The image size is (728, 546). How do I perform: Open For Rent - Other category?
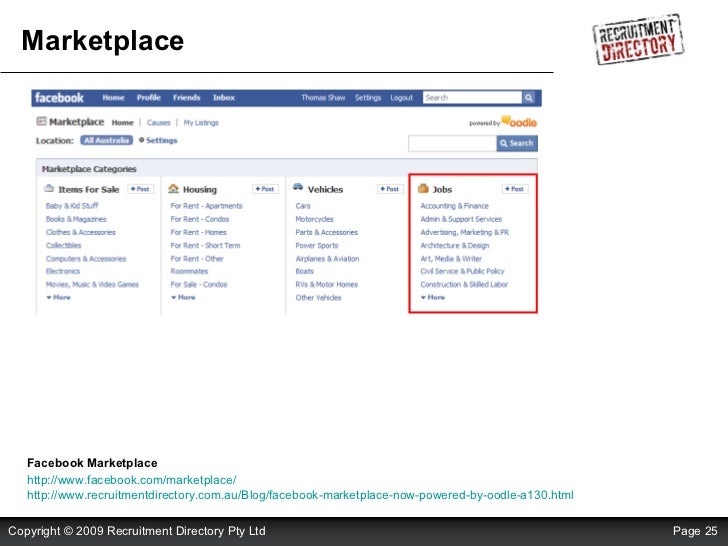[x=197, y=259]
